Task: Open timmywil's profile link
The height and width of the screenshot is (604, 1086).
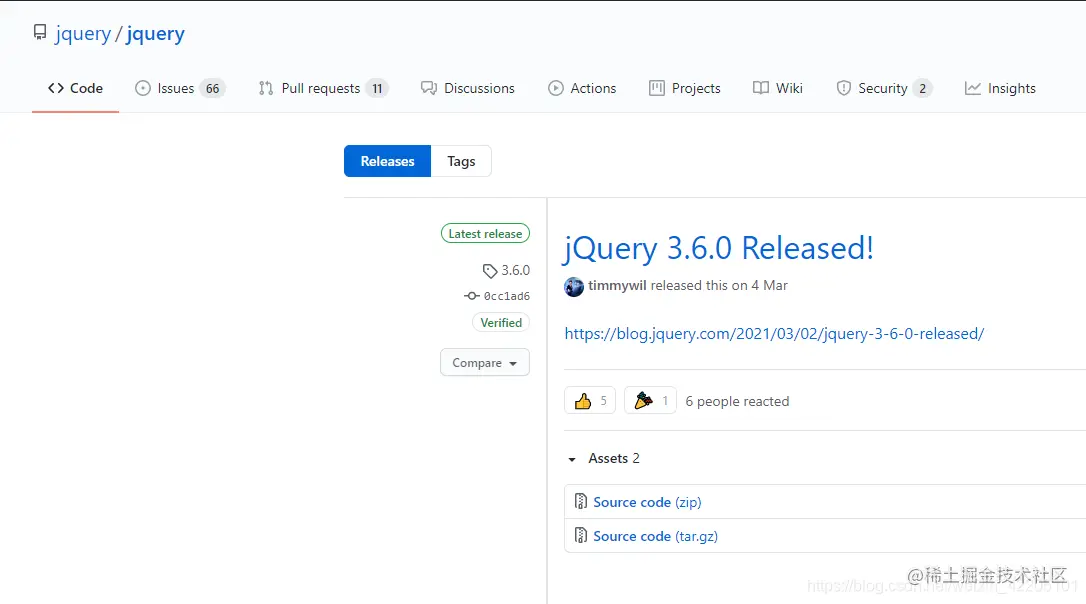Action: tap(617, 285)
